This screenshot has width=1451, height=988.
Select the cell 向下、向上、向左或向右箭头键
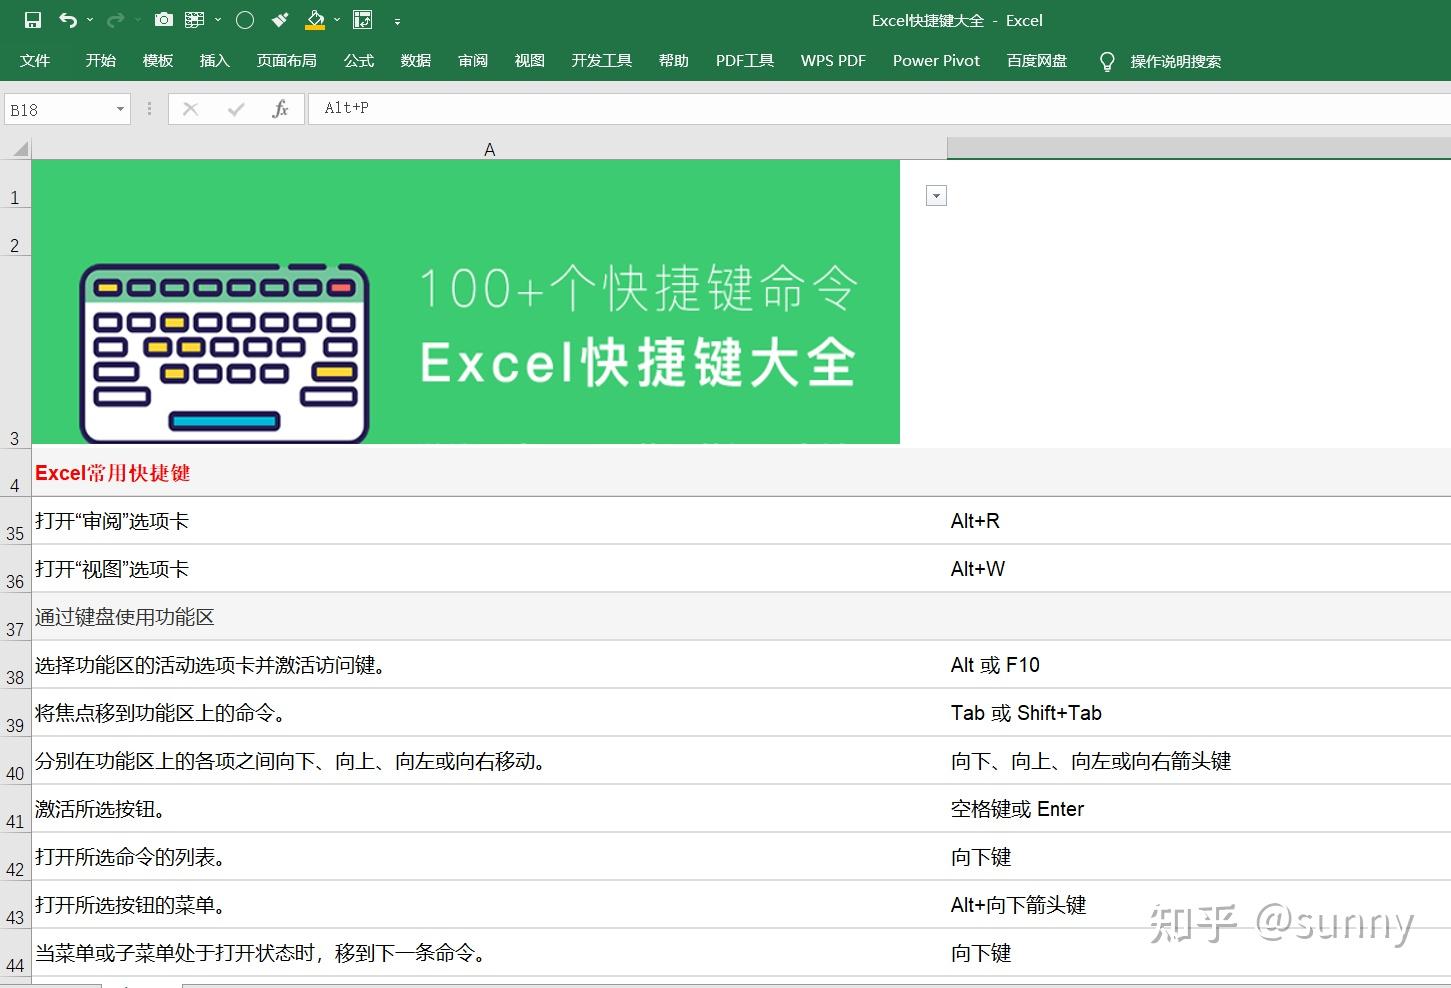point(1199,761)
